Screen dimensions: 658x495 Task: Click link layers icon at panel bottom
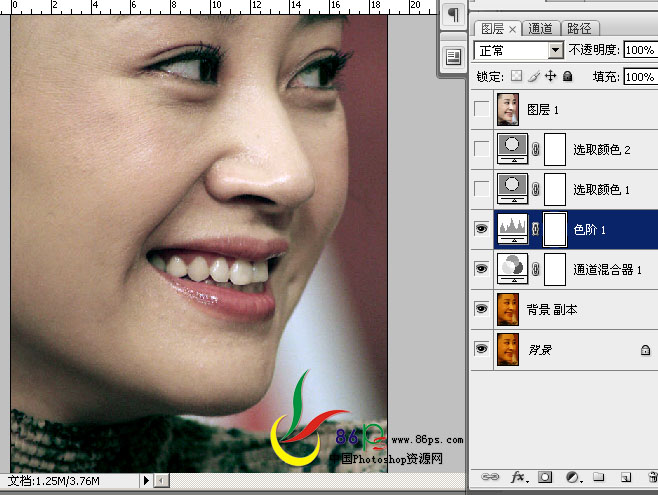(x=490, y=477)
